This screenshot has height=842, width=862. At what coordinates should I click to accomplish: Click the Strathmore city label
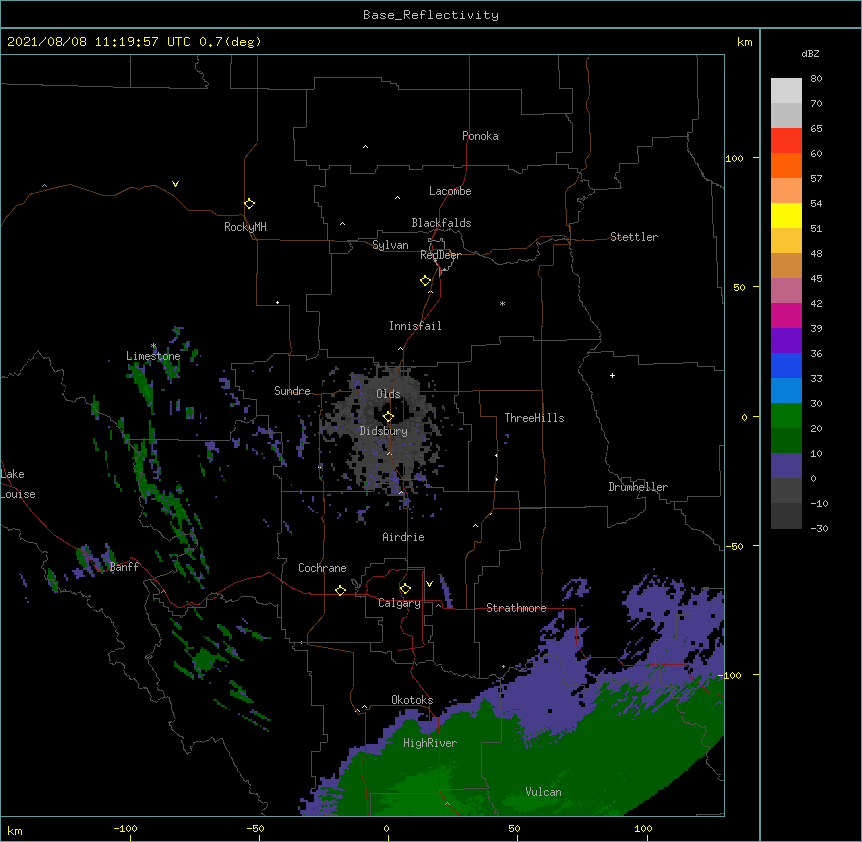coord(516,608)
